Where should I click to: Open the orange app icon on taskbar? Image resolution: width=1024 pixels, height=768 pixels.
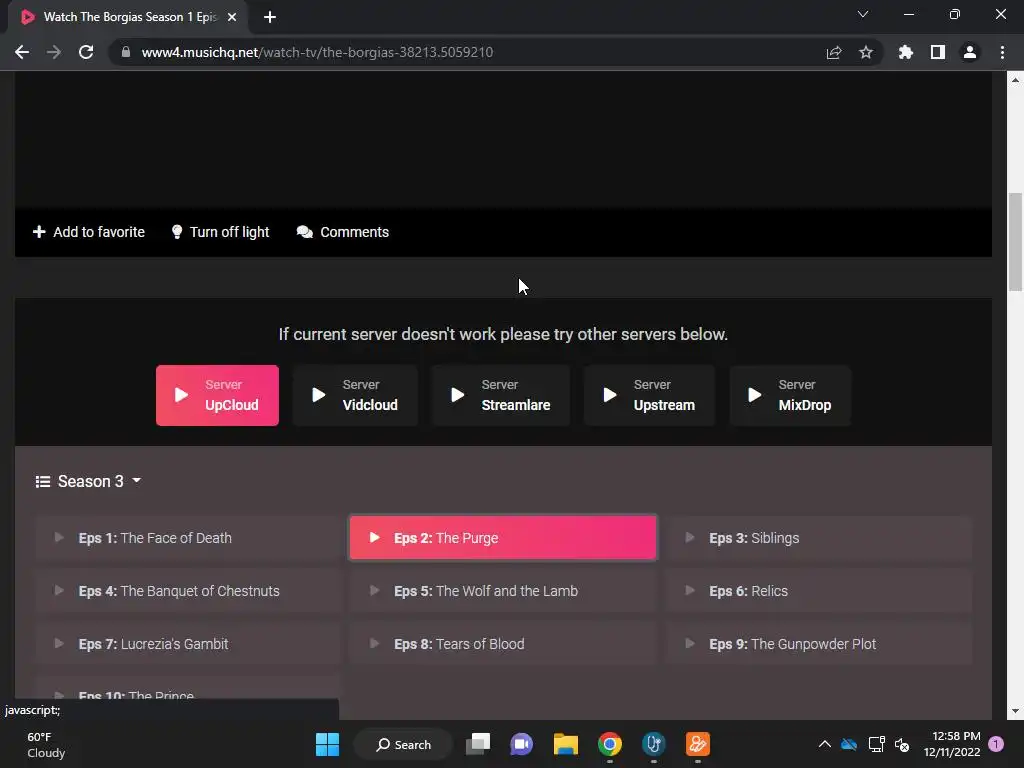pyautogui.click(x=697, y=744)
